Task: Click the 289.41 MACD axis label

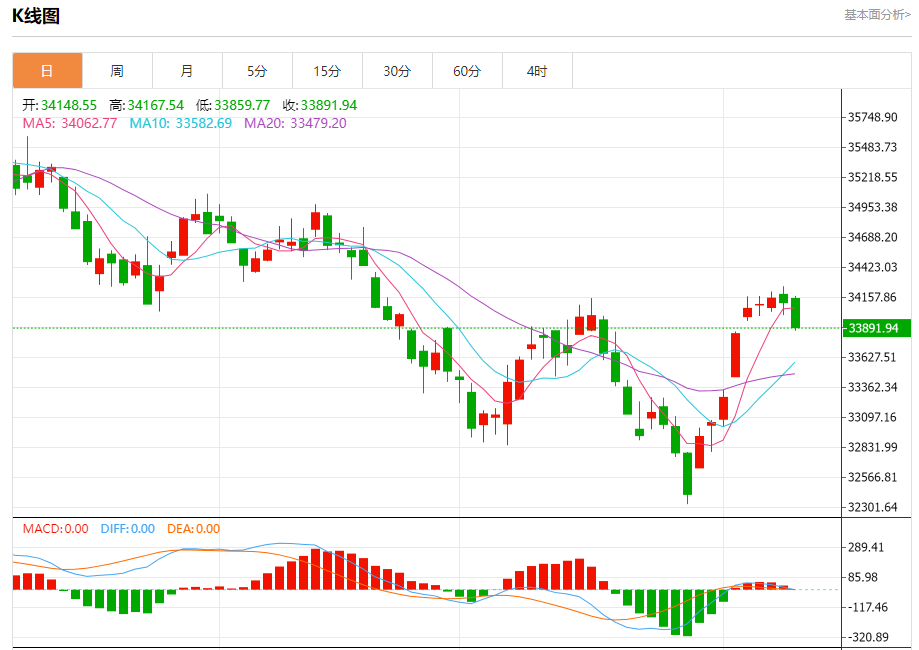Action: (x=866, y=547)
